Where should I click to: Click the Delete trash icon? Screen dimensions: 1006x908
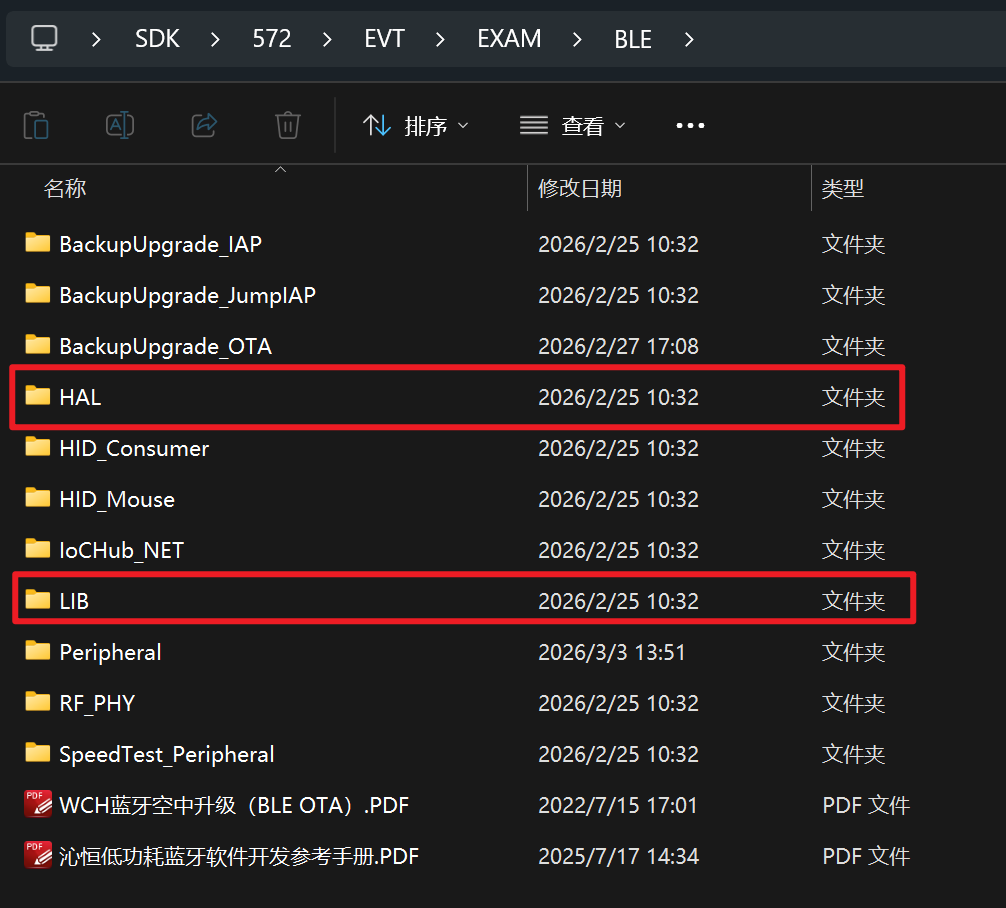click(x=287, y=125)
